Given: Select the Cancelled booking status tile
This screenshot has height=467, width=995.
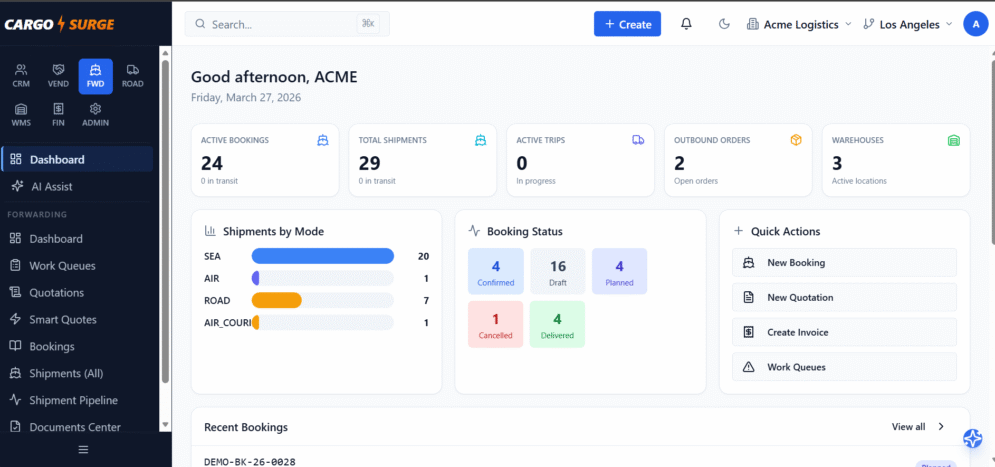Looking at the screenshot, I should click(496, 324).
